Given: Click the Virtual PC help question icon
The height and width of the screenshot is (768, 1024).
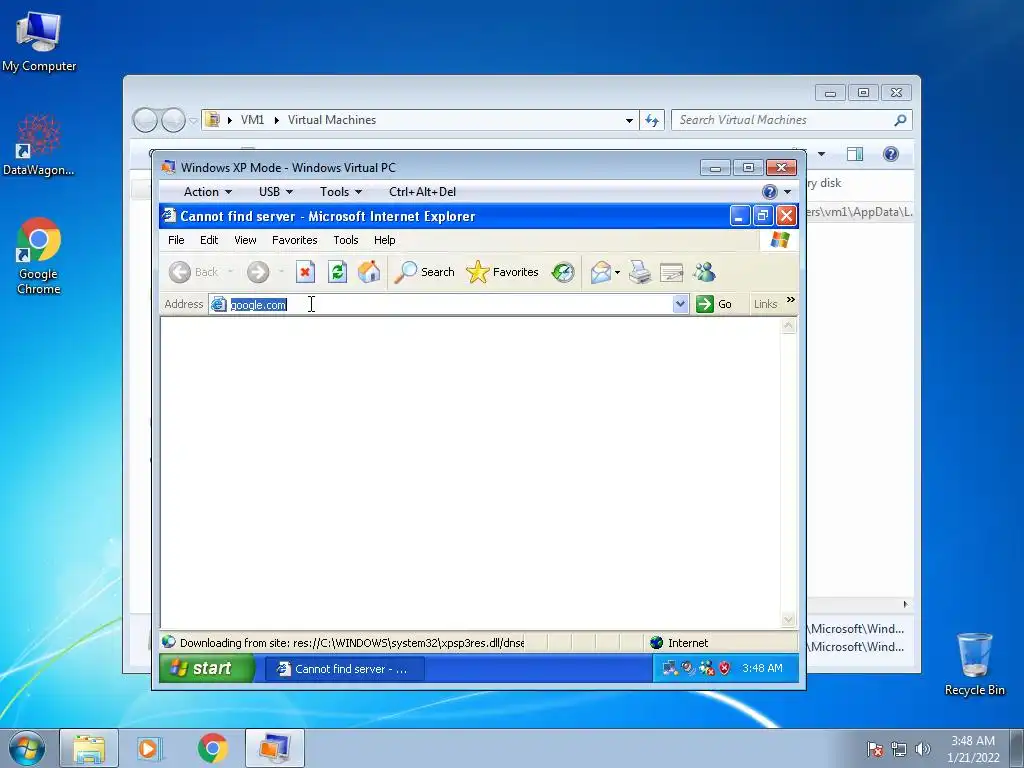Looking at the screenshot, I should pos(770,192).
